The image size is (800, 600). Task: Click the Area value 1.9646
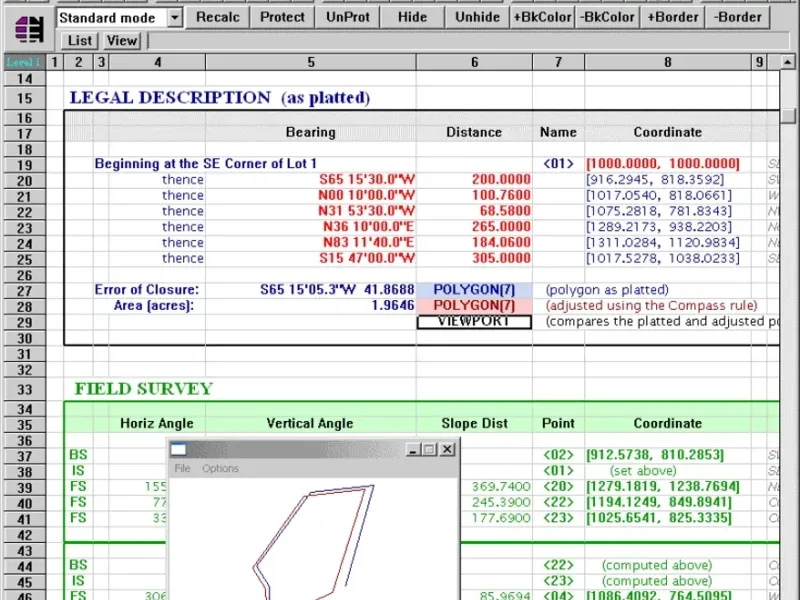[x=393, y=306]
